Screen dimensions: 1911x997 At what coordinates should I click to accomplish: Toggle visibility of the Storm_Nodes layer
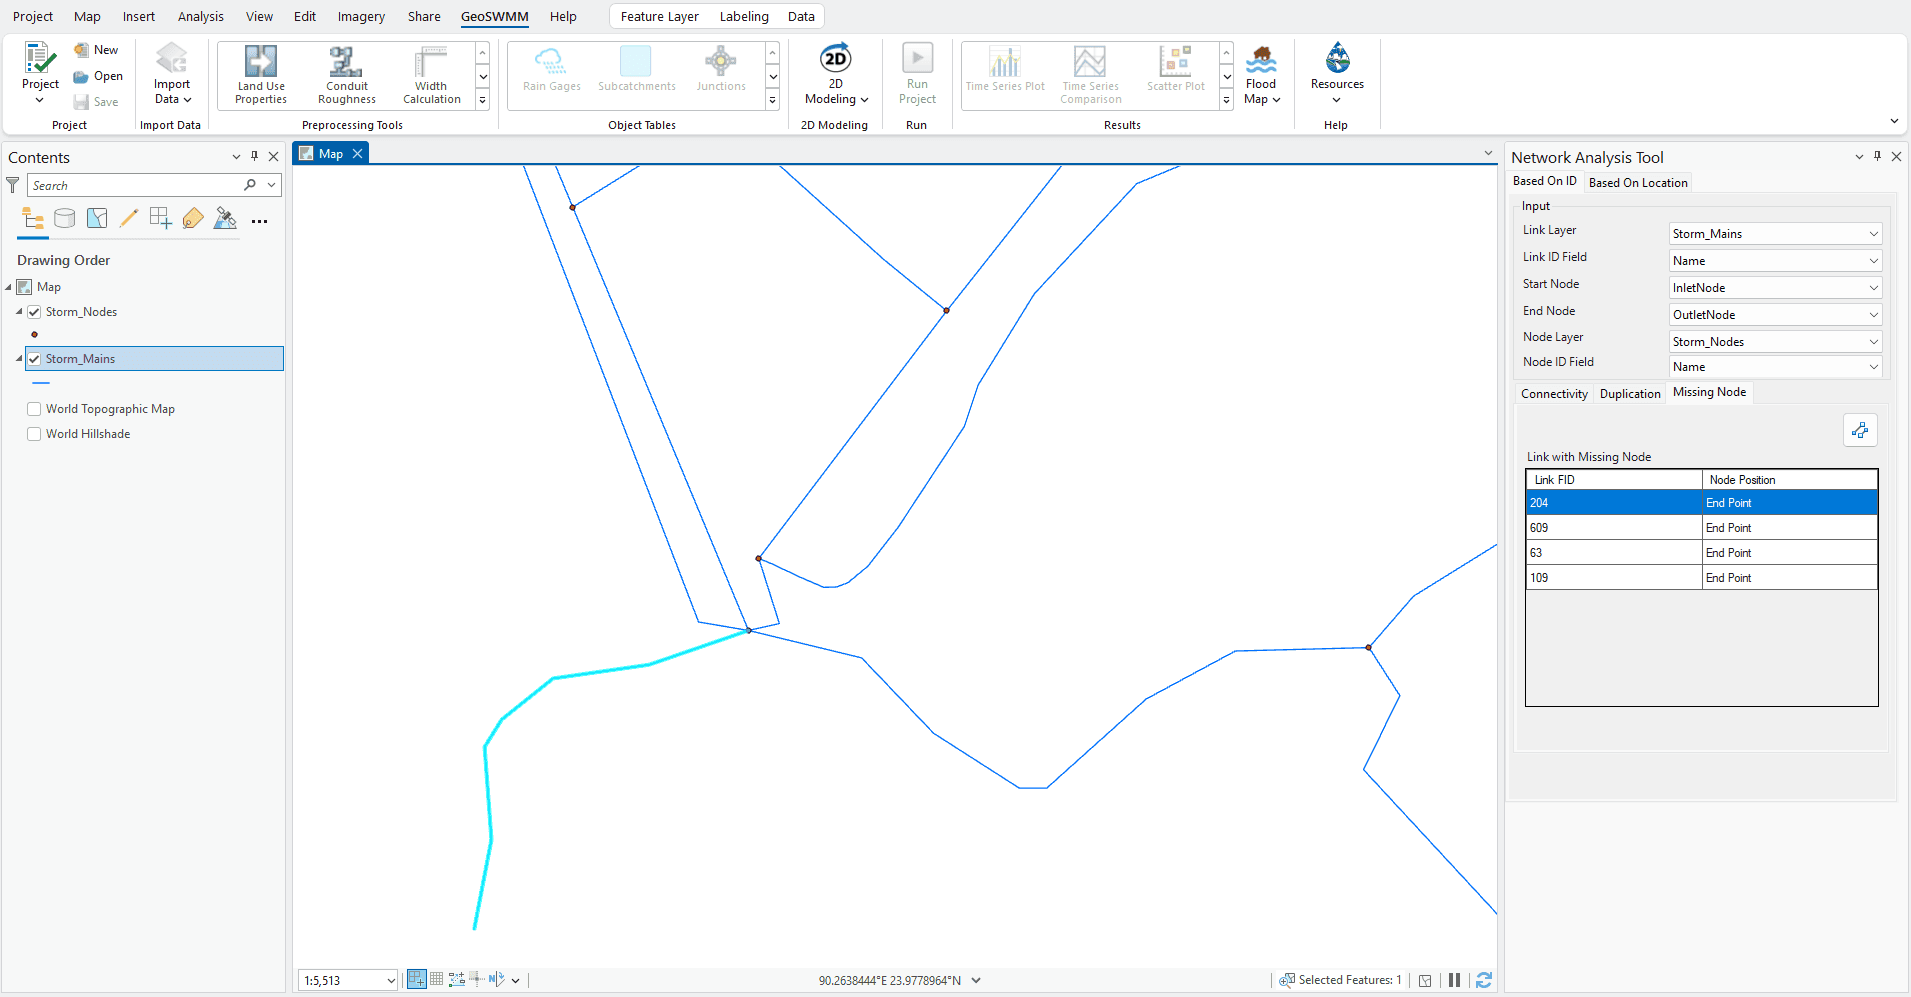point(34,311)
